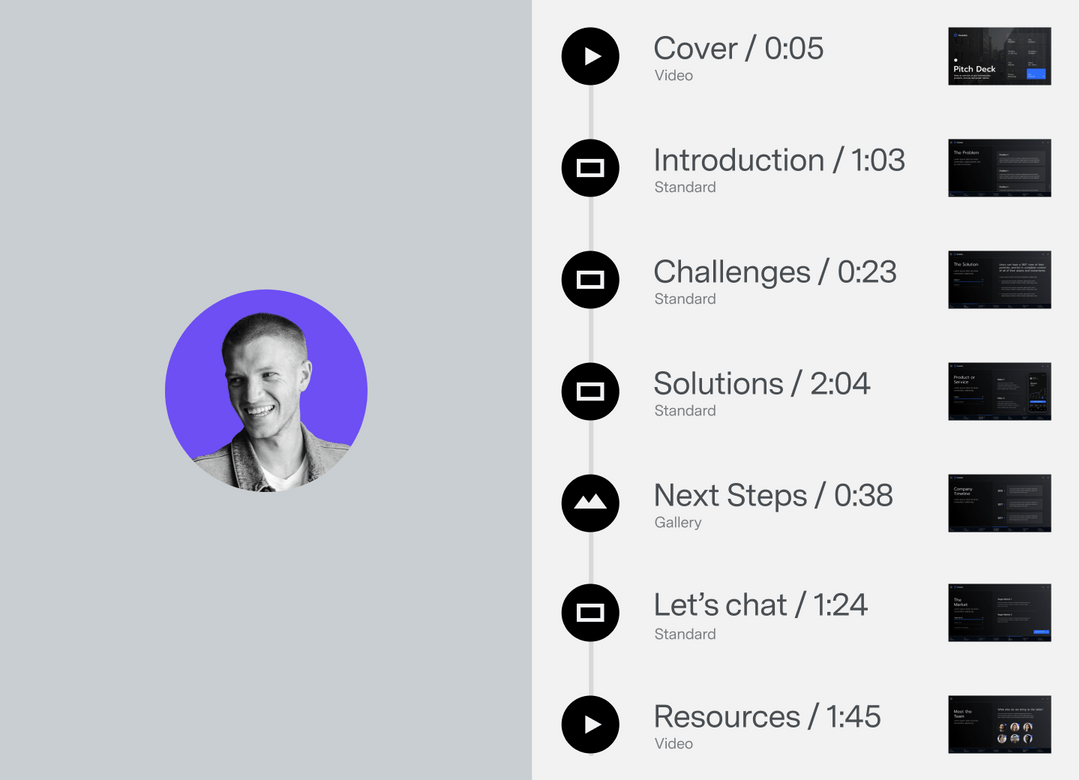Open the Let's chat / 1:24 section
Screen dimensions: 1080x780
[x=760, y=605]
